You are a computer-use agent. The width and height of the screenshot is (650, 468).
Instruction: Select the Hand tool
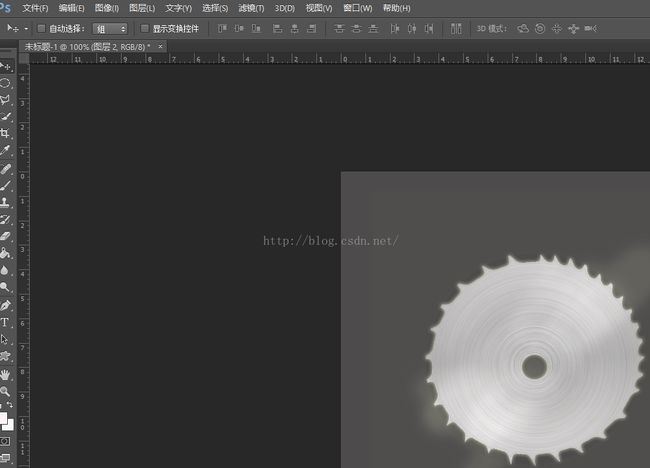click(6, 374)
